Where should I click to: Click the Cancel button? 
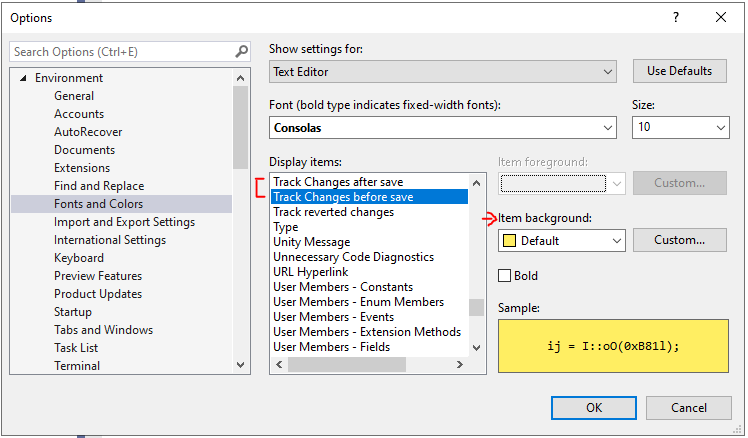point(689,408)
